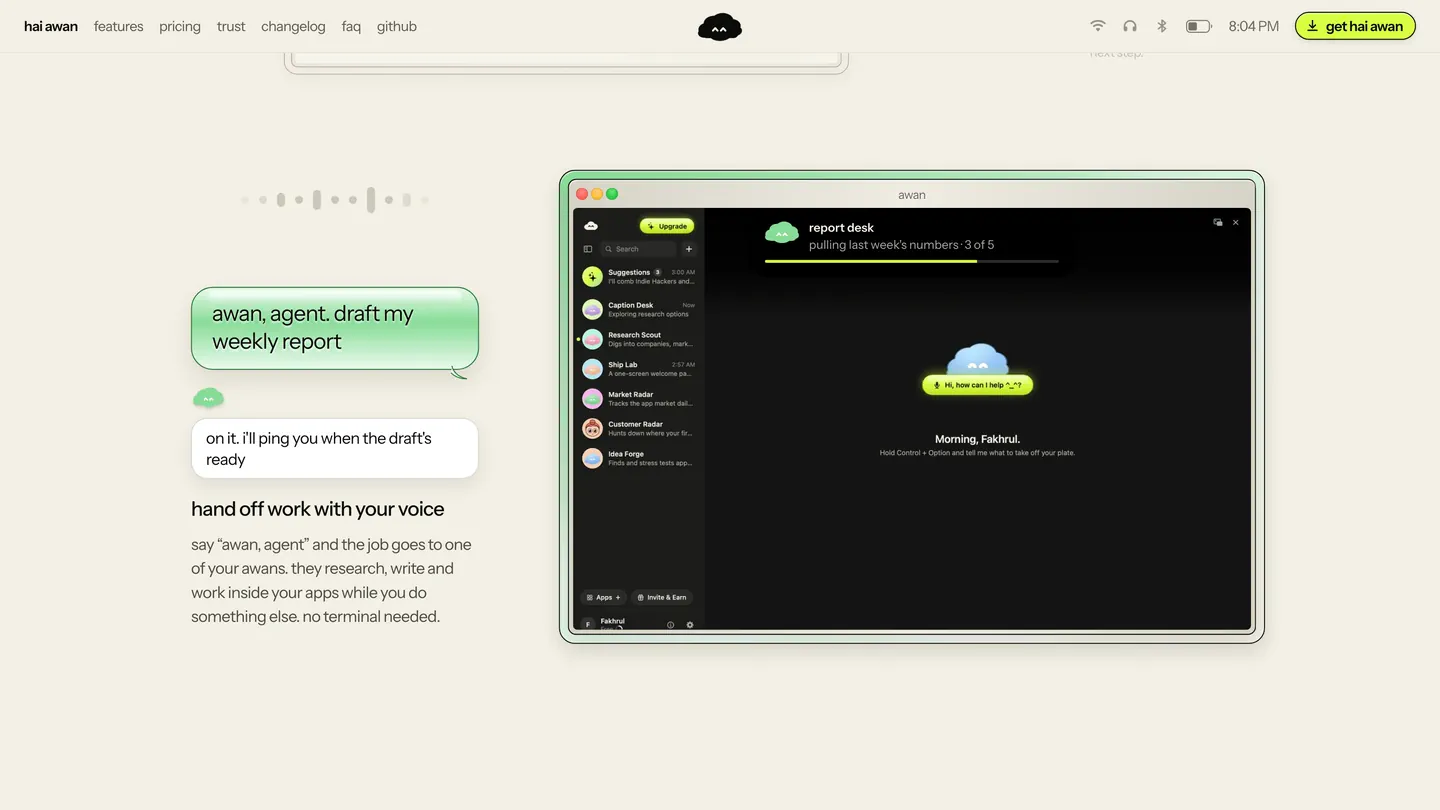
Task: Click the black cloud logo in header
Action: click(x=720, y=27)
